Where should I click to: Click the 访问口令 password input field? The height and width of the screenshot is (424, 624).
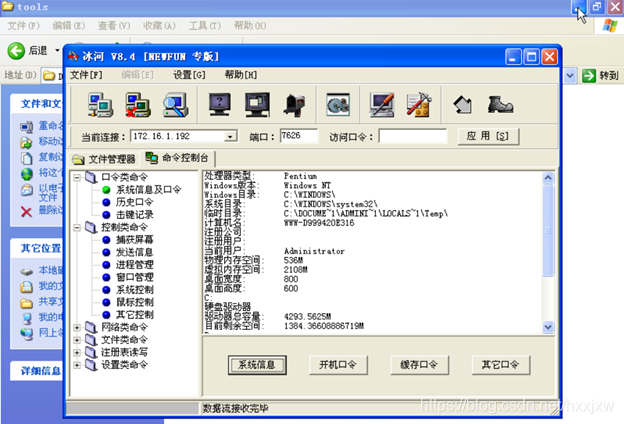coord(412,136)
